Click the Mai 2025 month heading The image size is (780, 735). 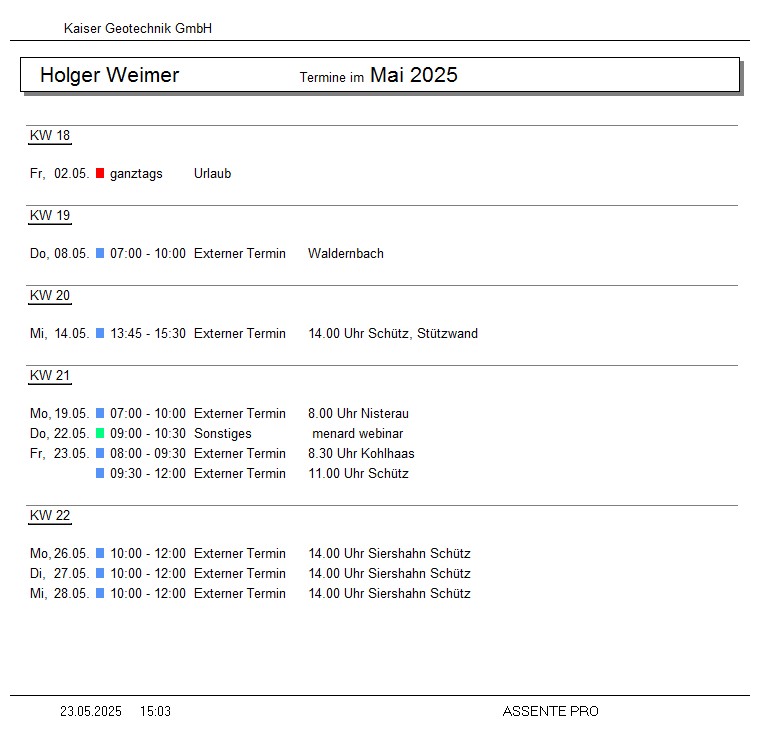413,75
